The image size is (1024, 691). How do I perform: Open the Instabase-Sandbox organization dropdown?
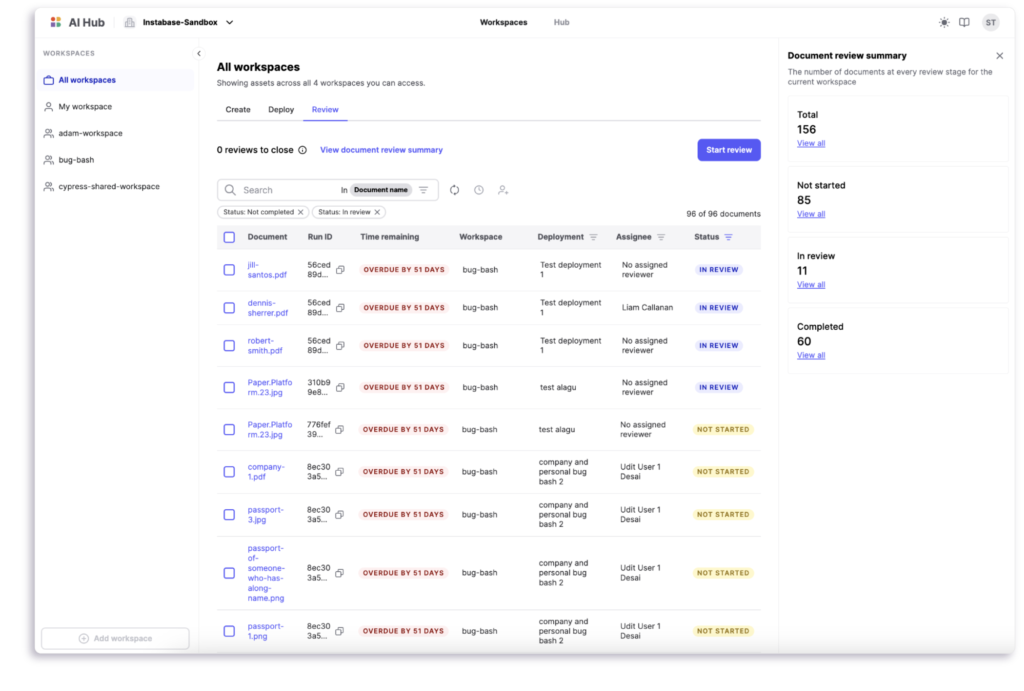point(188,22)
